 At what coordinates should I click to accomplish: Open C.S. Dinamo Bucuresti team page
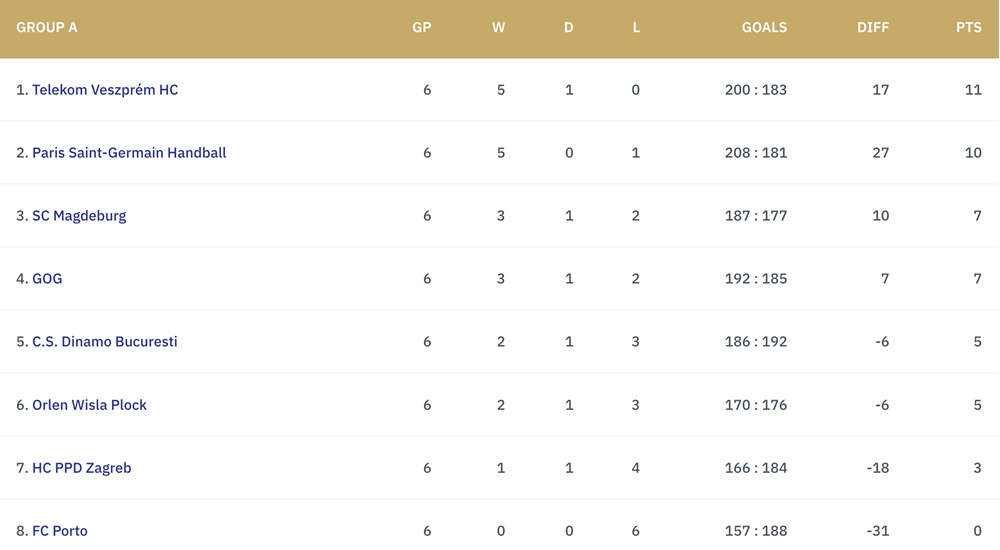(x=105, y=342)
